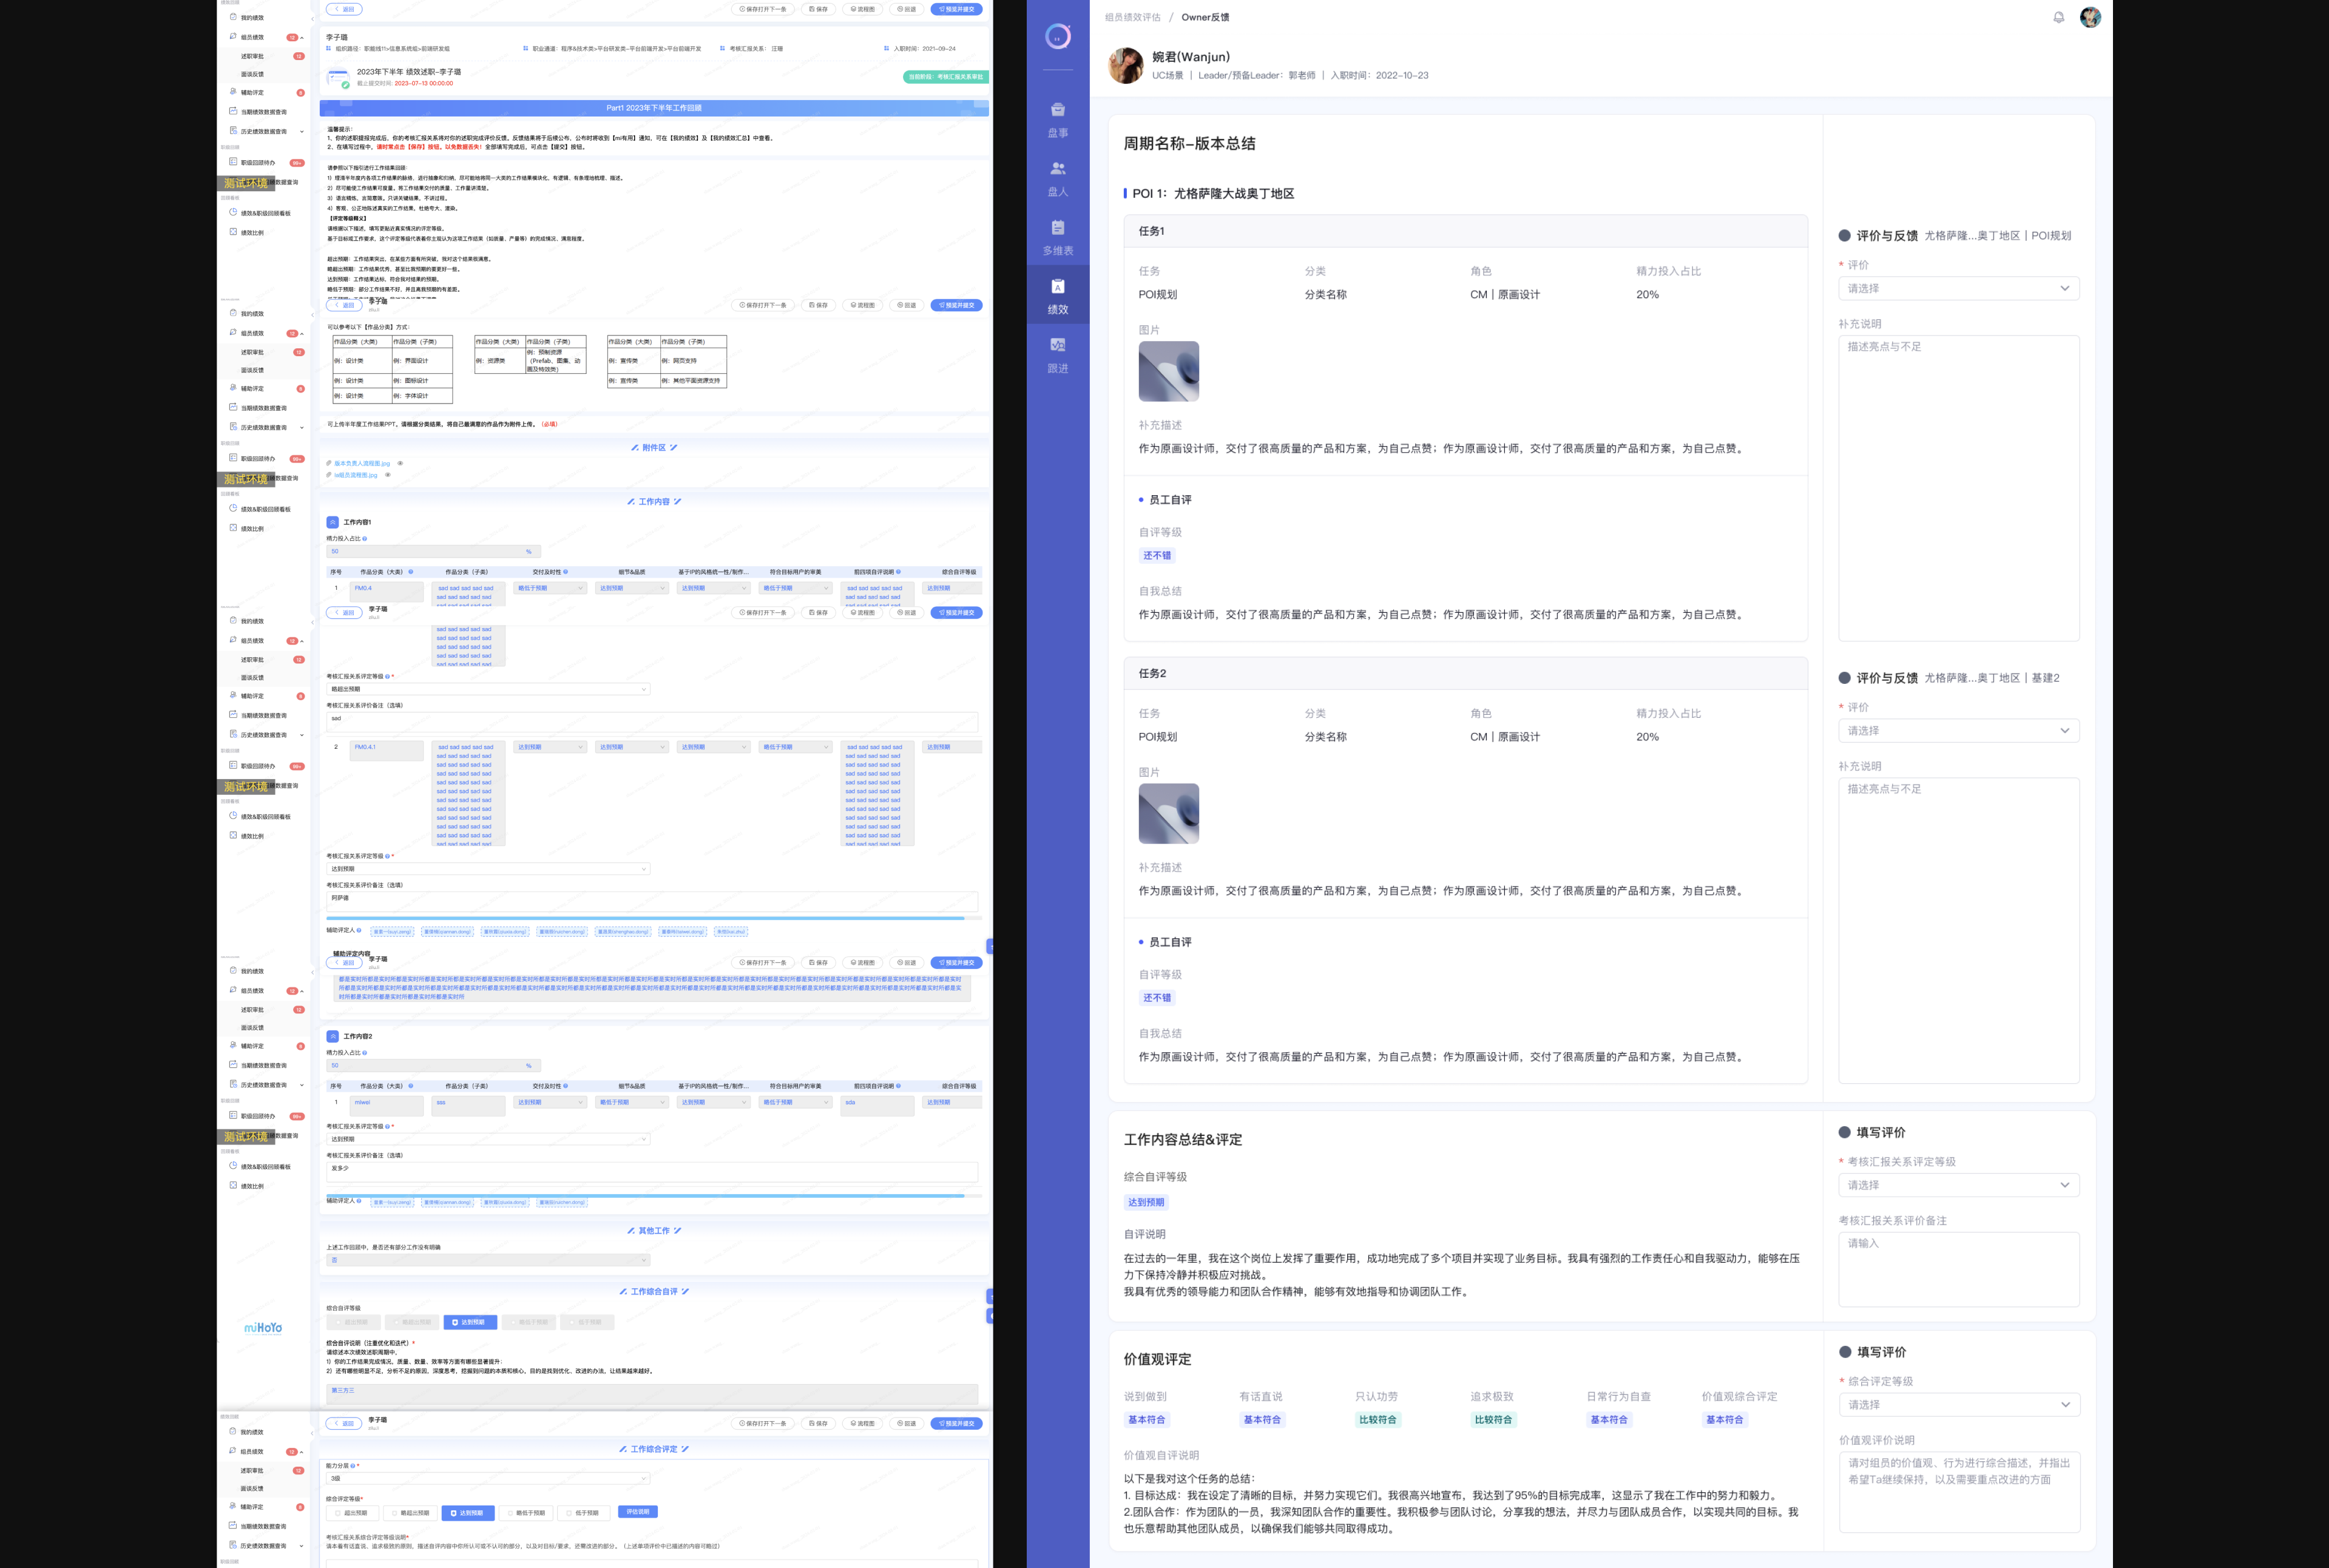Viewport: 2329px width, 1568px height.
Task: Open 盘事 in the purple sidebar
Action: point(1057,119)
